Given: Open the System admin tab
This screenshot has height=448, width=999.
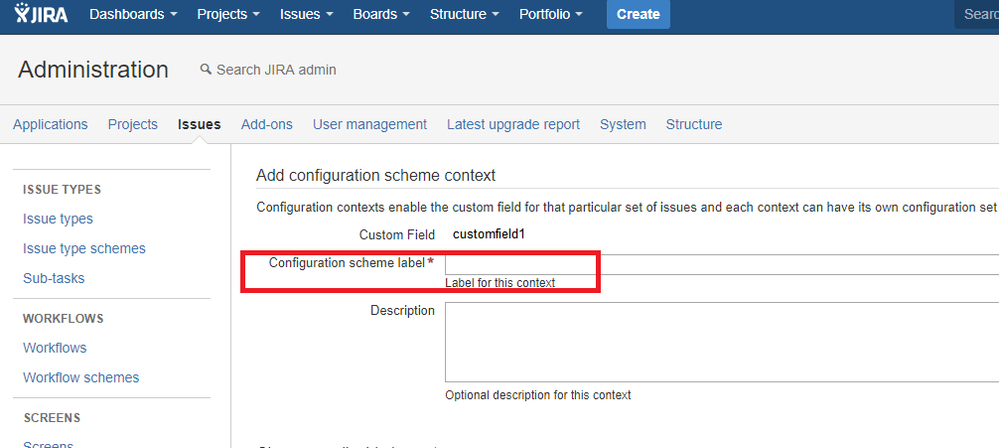Looking at the screenshot, I should tap(622, 124).
